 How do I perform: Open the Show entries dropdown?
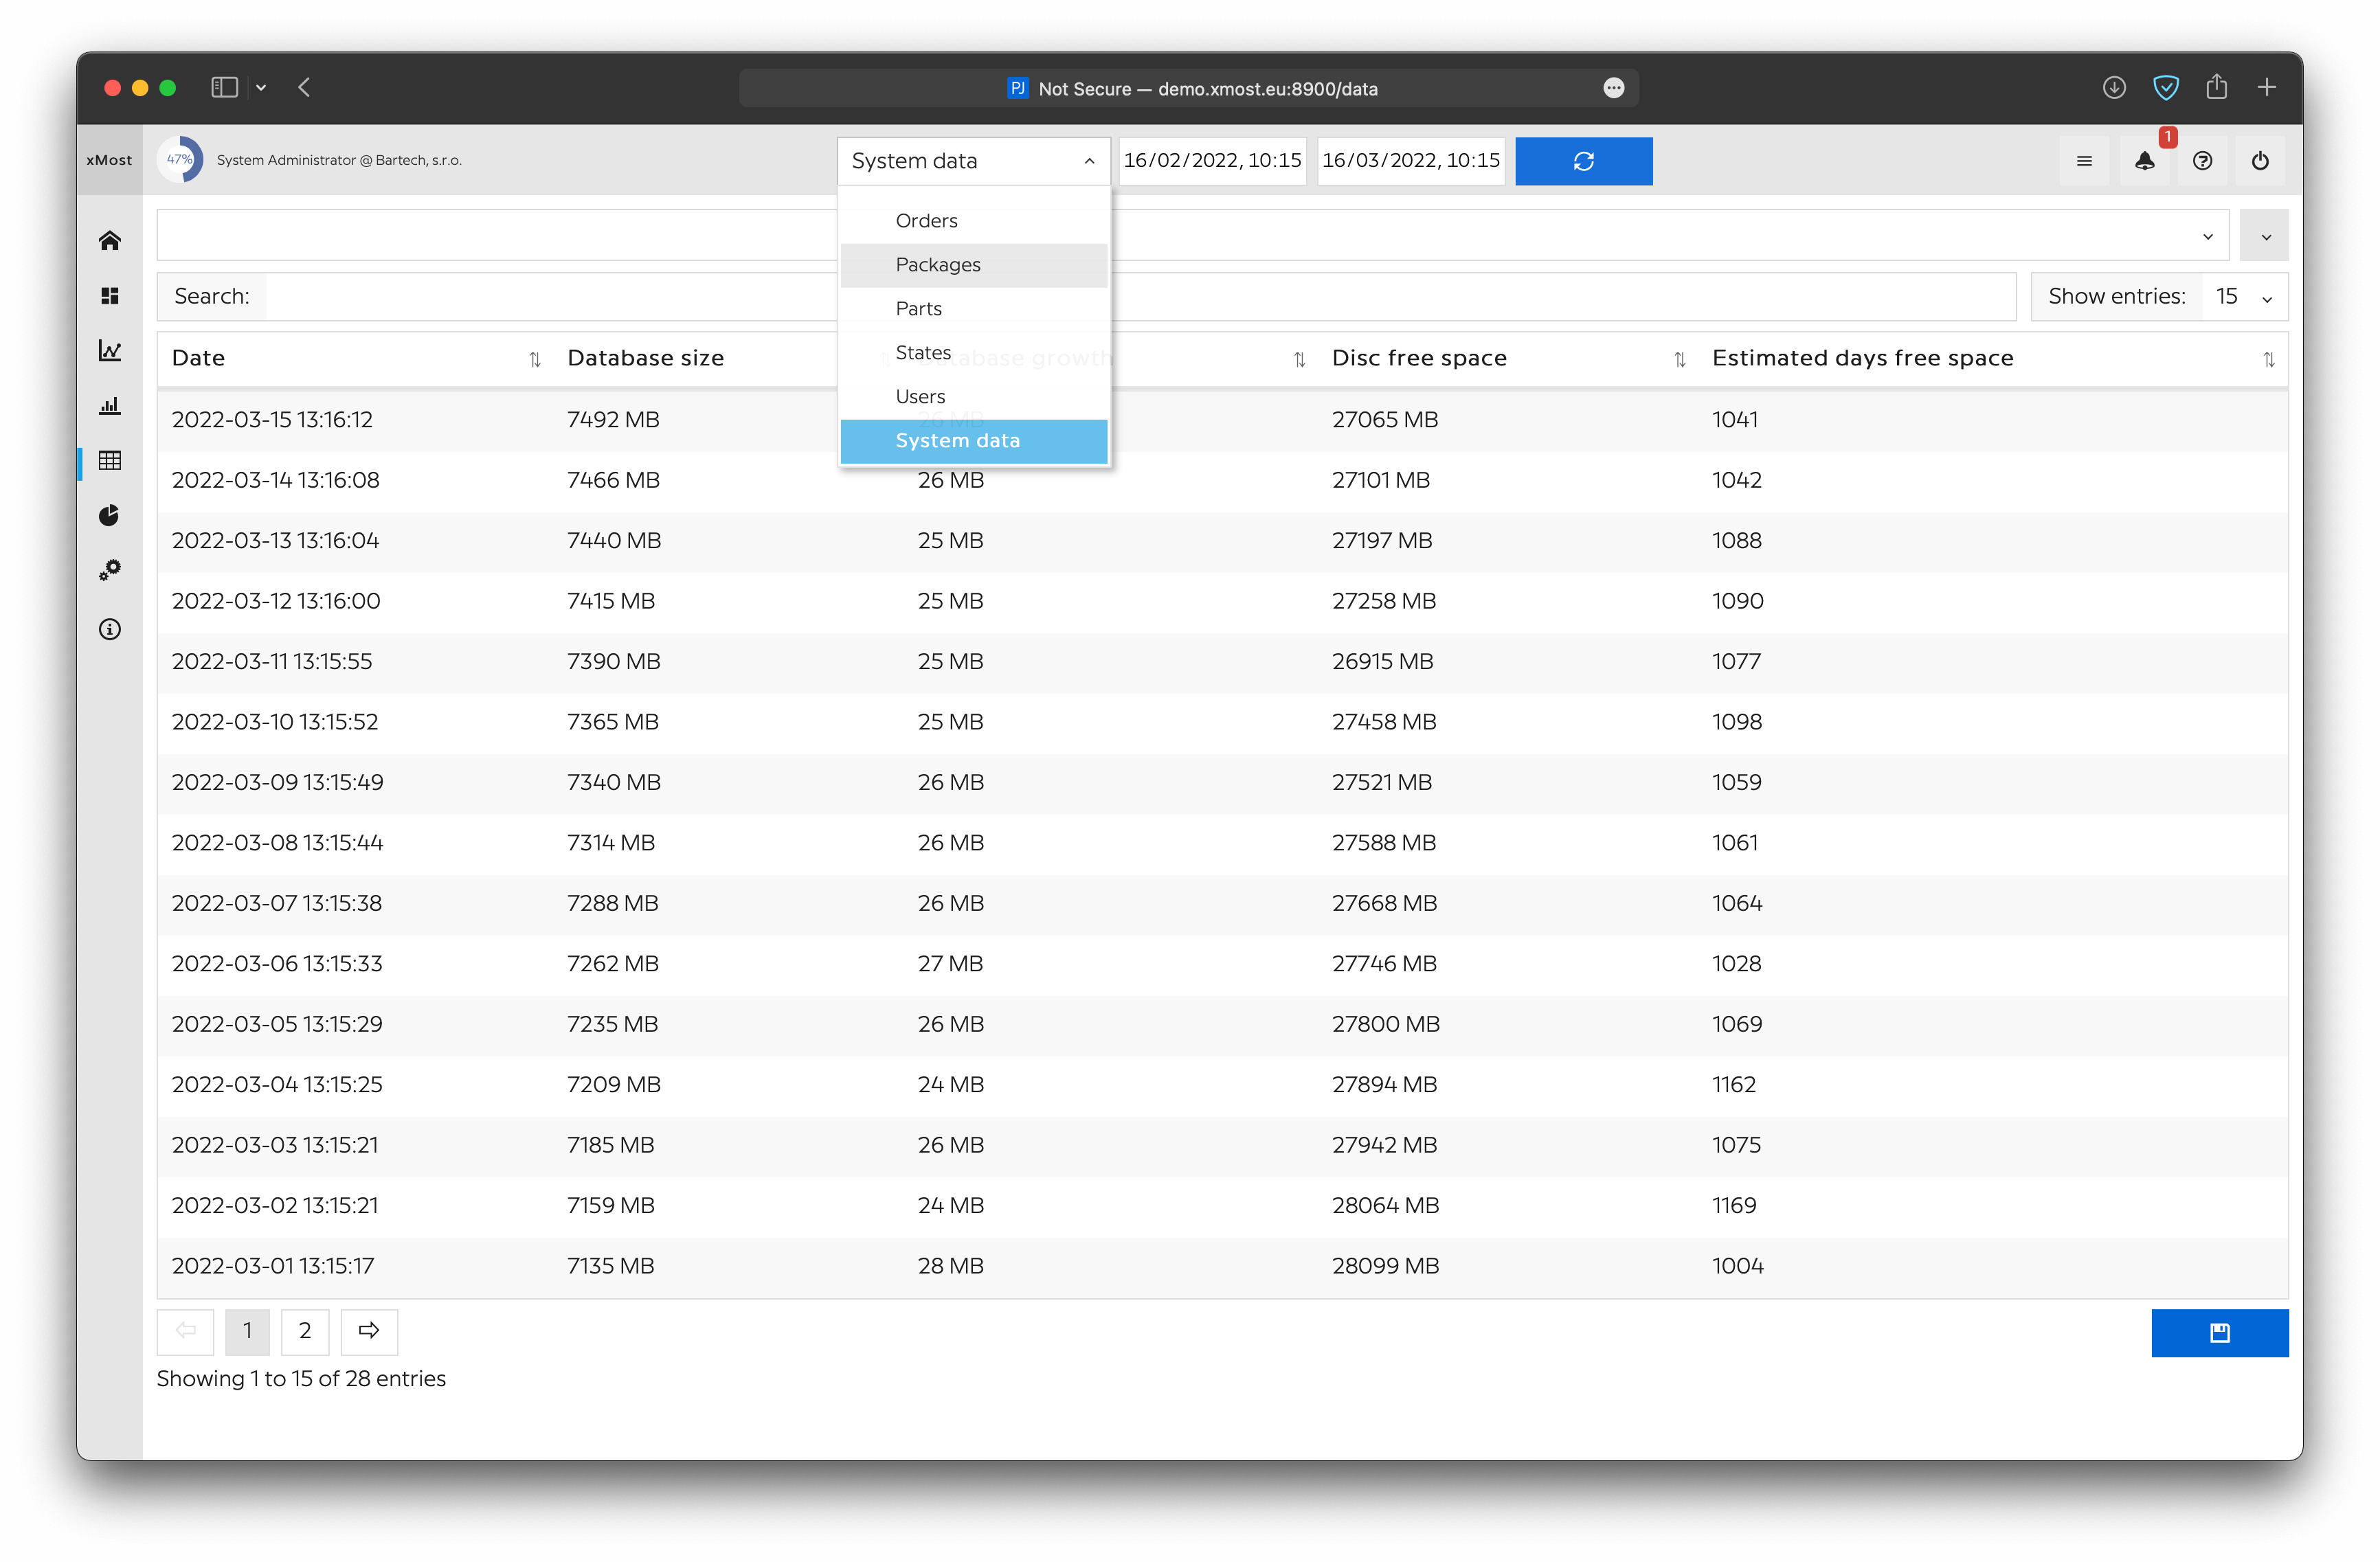pos(2244,297)
